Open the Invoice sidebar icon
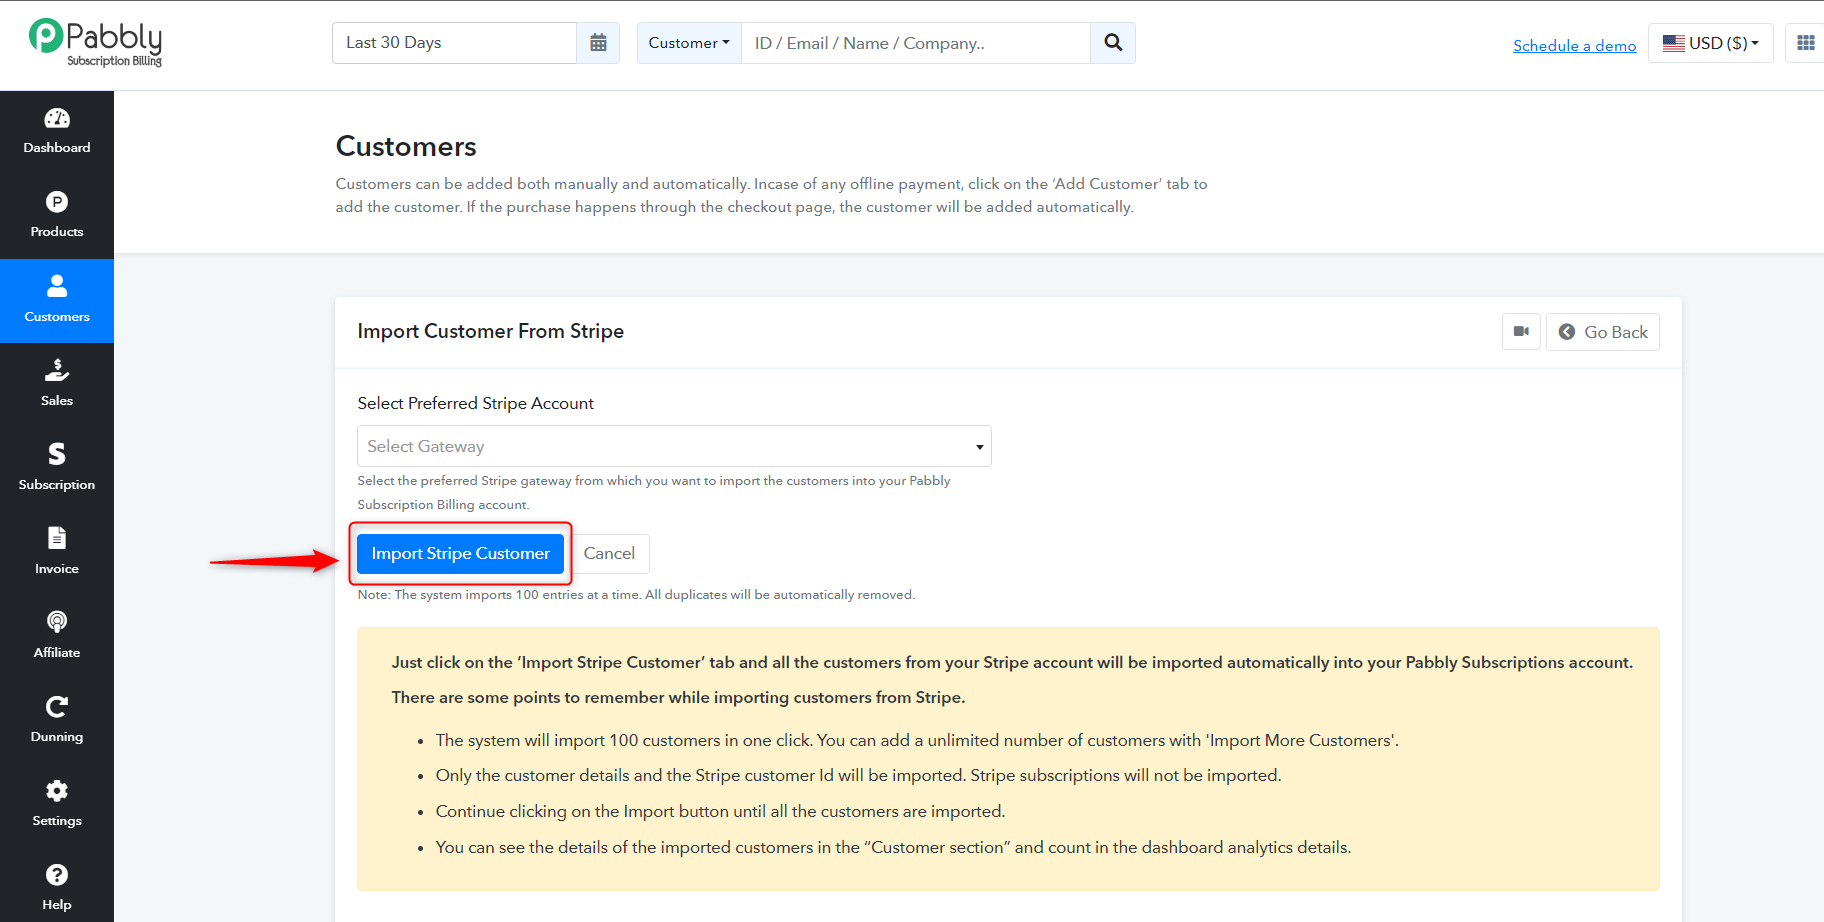Image resolution: width=1824 pixels, height=922 pixels. click(x=57, y=538)
